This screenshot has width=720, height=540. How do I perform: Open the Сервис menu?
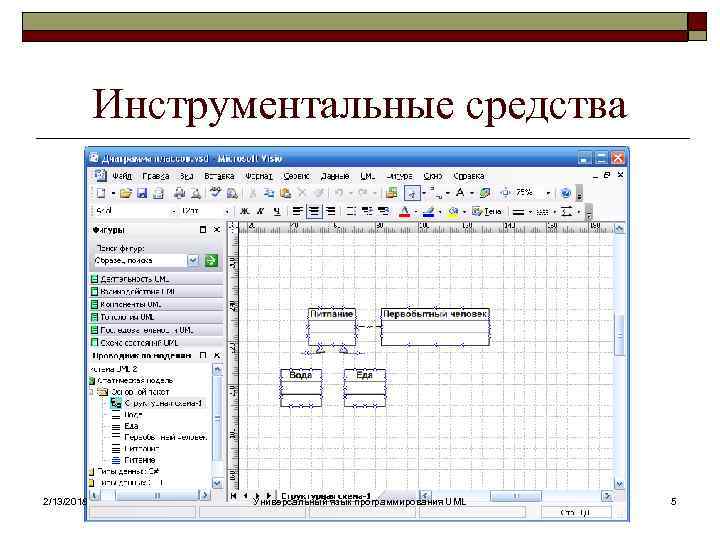click(296, 176)
